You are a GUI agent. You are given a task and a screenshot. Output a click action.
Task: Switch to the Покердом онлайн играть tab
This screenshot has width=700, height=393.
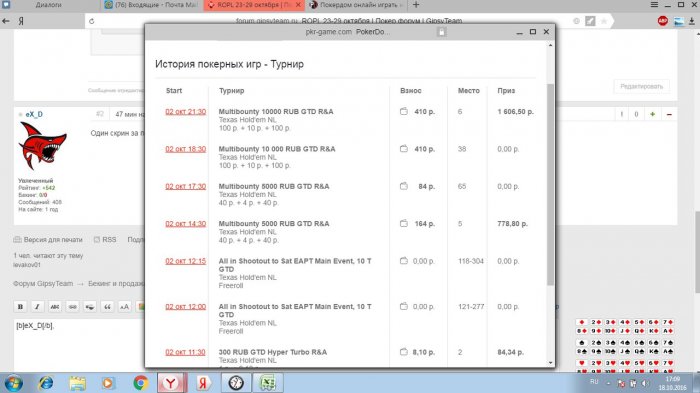(x=356, y=5)
